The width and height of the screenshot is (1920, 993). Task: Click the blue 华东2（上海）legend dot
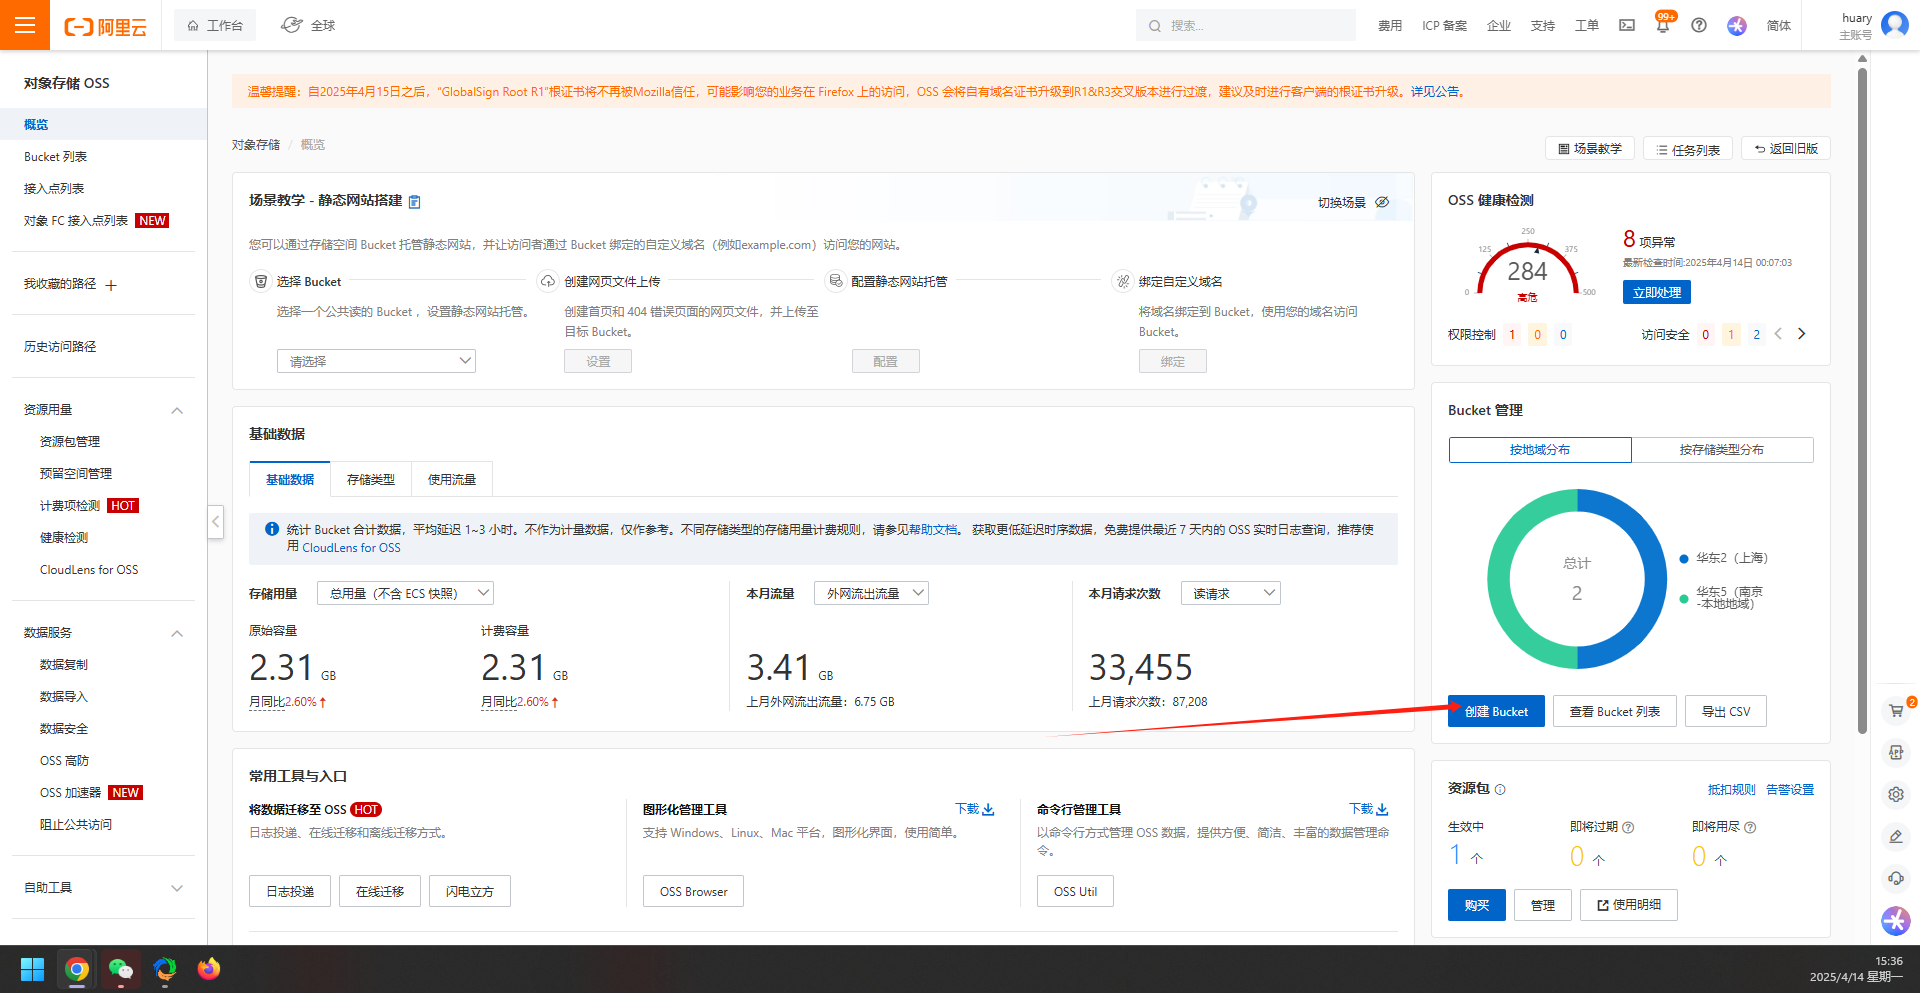1684,559
